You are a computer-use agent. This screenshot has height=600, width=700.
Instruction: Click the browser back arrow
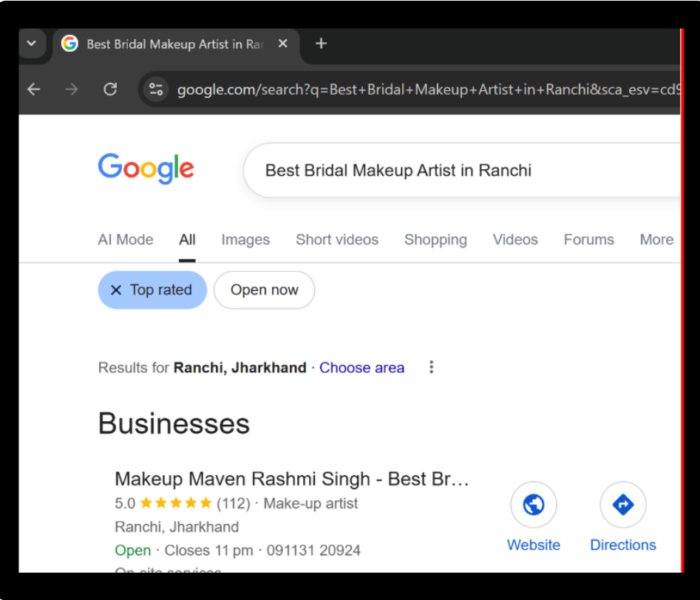pyautogui.click(x=34, y=89)
